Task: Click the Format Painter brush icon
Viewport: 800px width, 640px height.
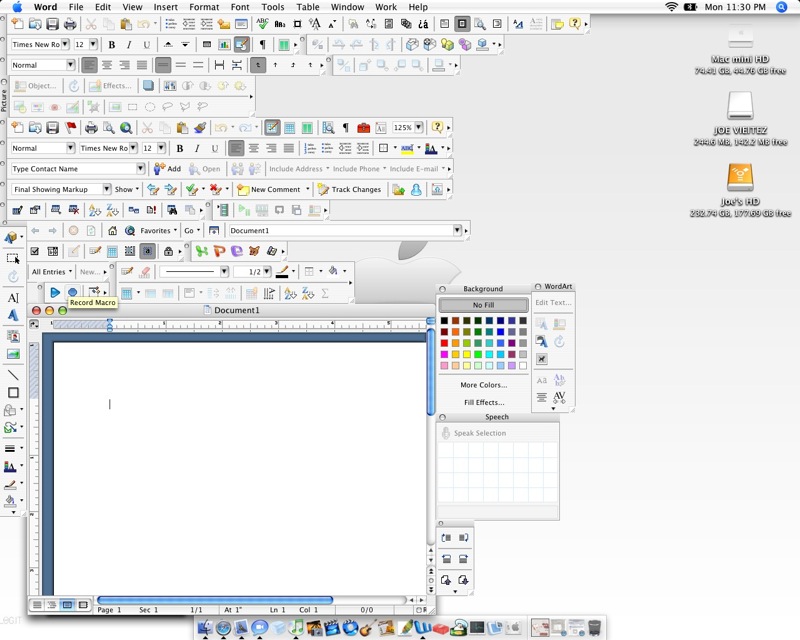Action: pos(200,128)
